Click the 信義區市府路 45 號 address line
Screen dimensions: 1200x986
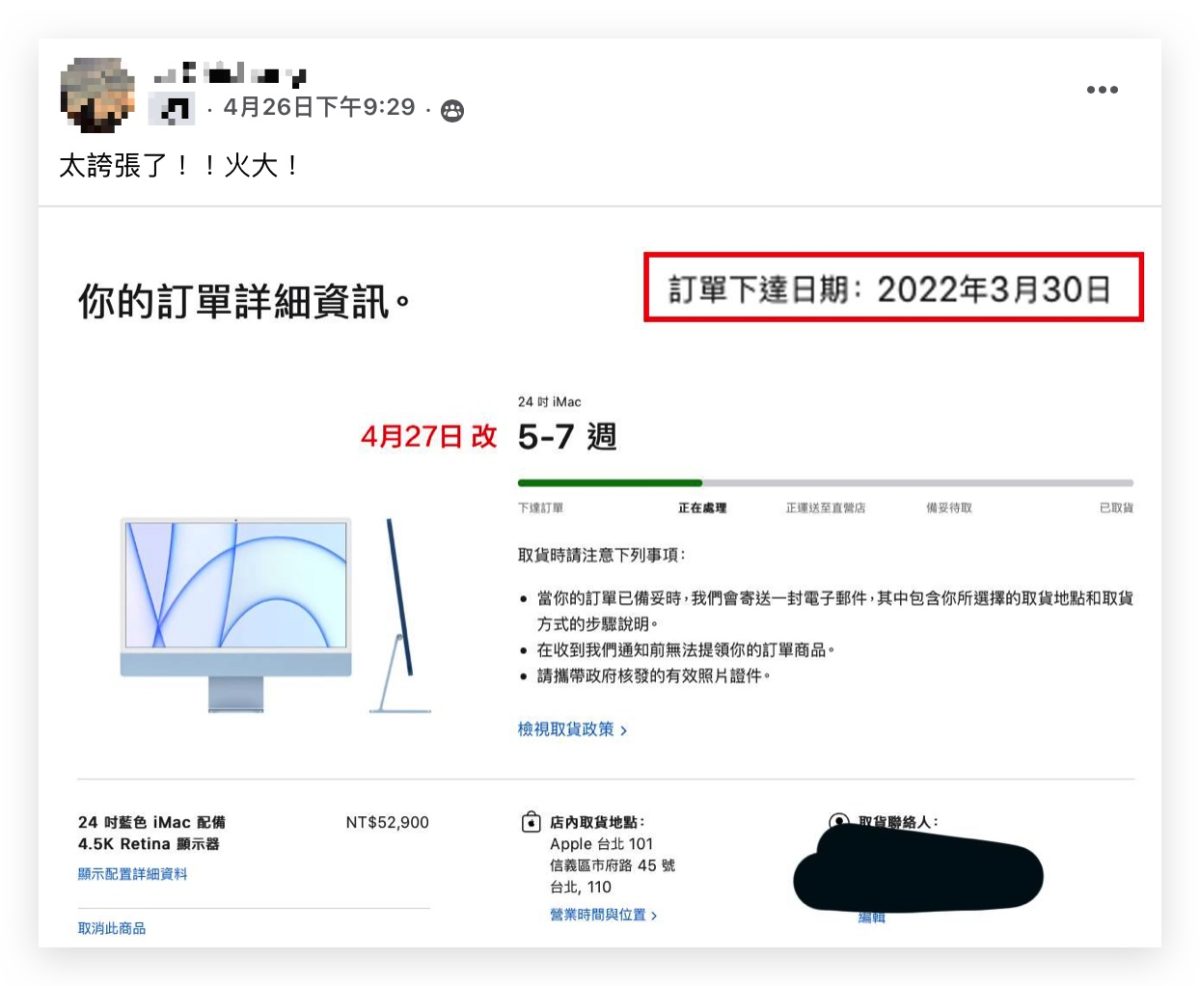pos(612,866)
